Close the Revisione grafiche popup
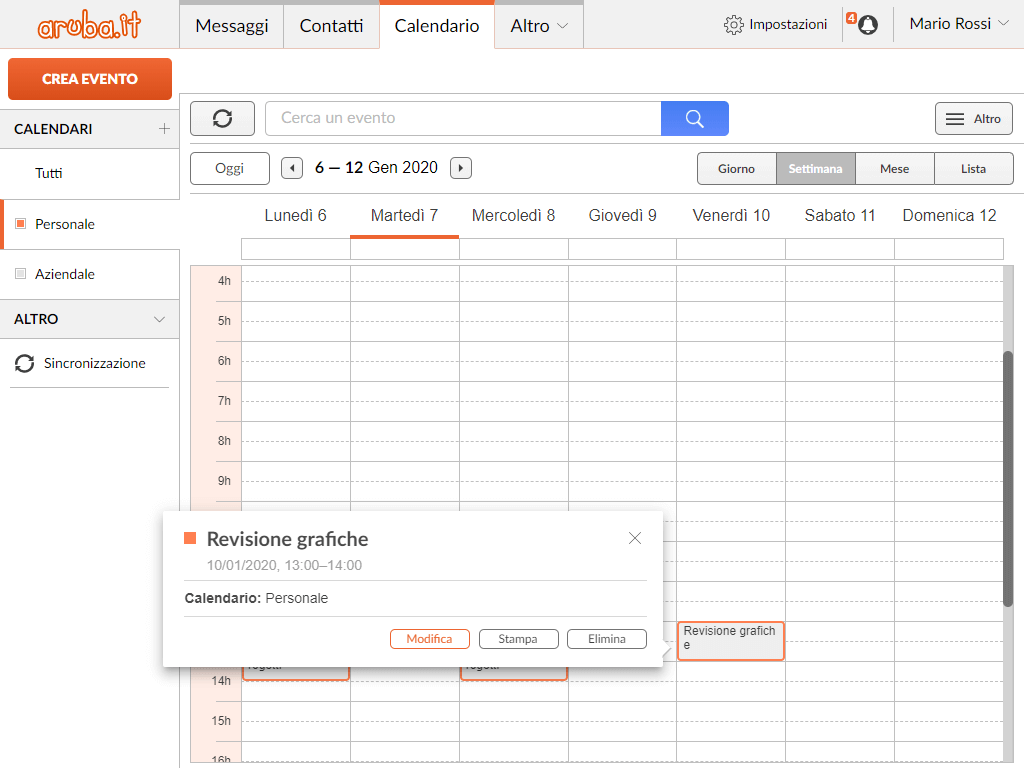 pyautogui.click(x=635, y=538)
